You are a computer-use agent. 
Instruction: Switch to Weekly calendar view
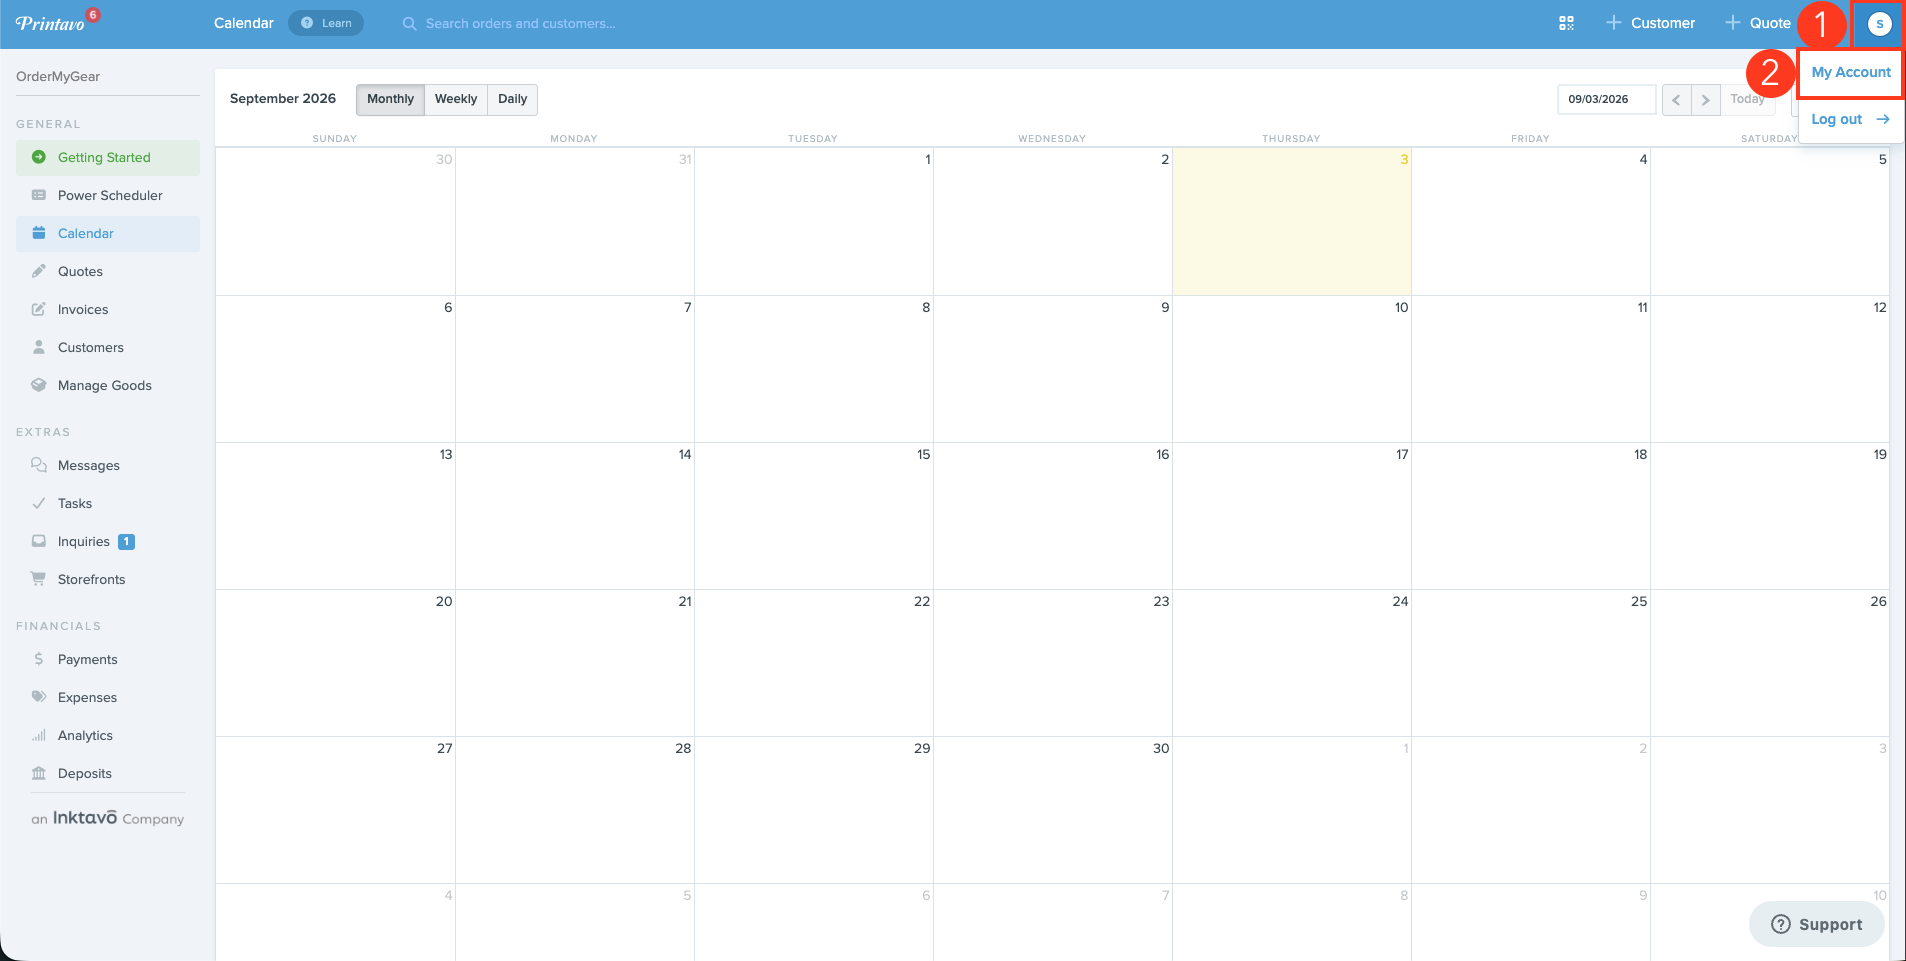pos(456,99)
